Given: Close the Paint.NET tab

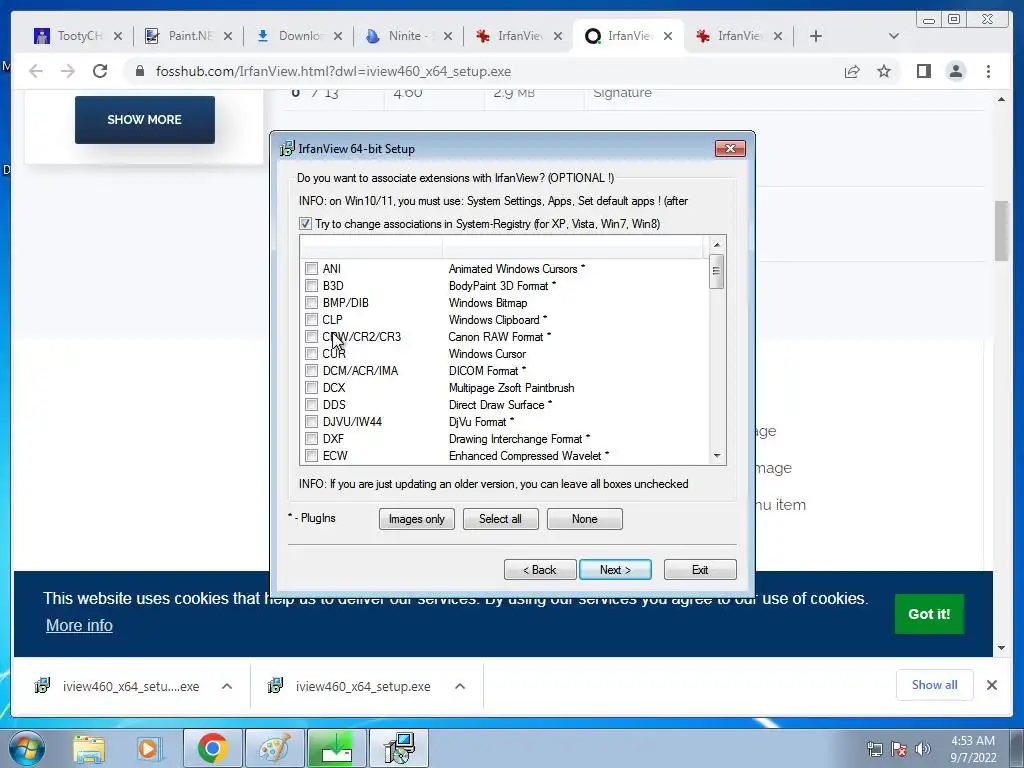Looking at the screenshot, I should 227,37.
